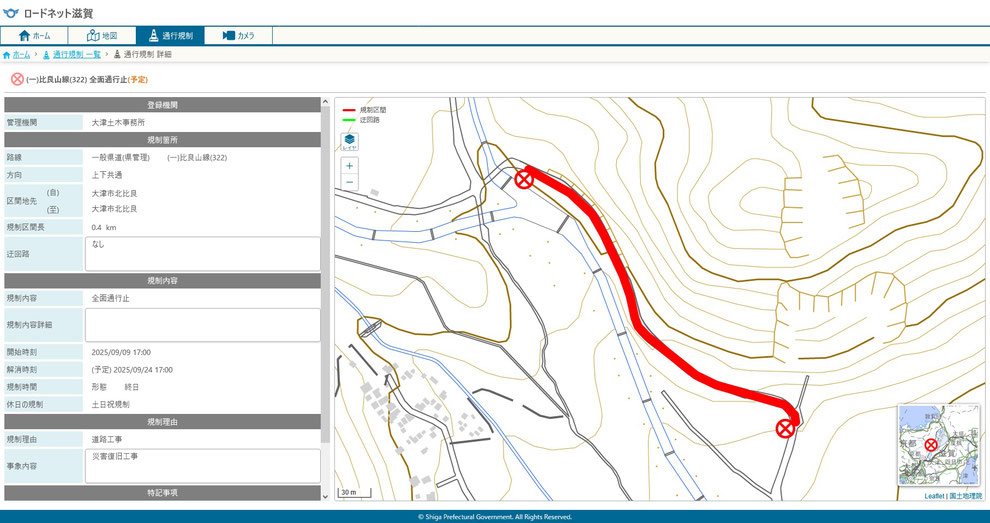Click the southern road closure marker on map

click(785, 429)
